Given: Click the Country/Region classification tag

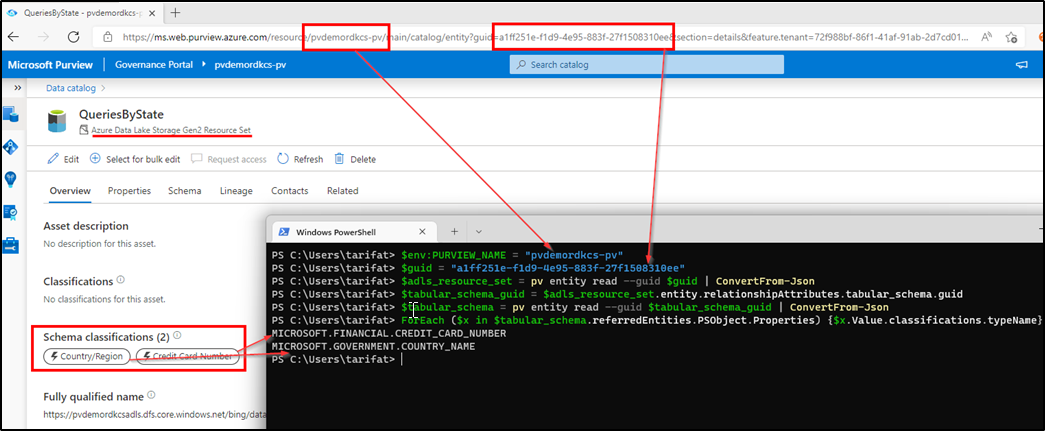Looking at the screenshot, I should click(x=87, y=356).
